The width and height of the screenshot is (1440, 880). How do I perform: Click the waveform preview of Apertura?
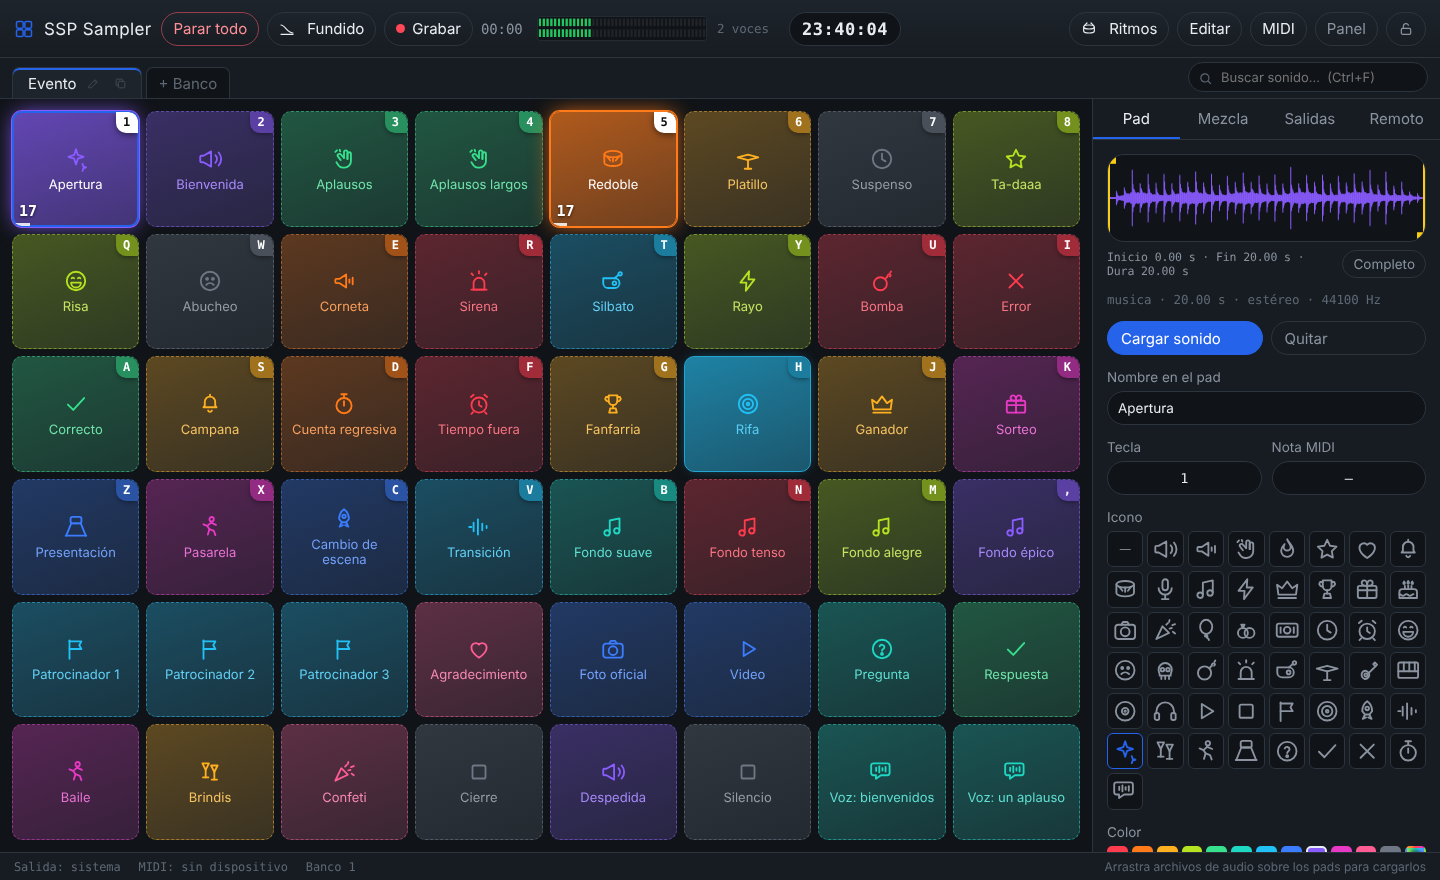[1266, 197]
